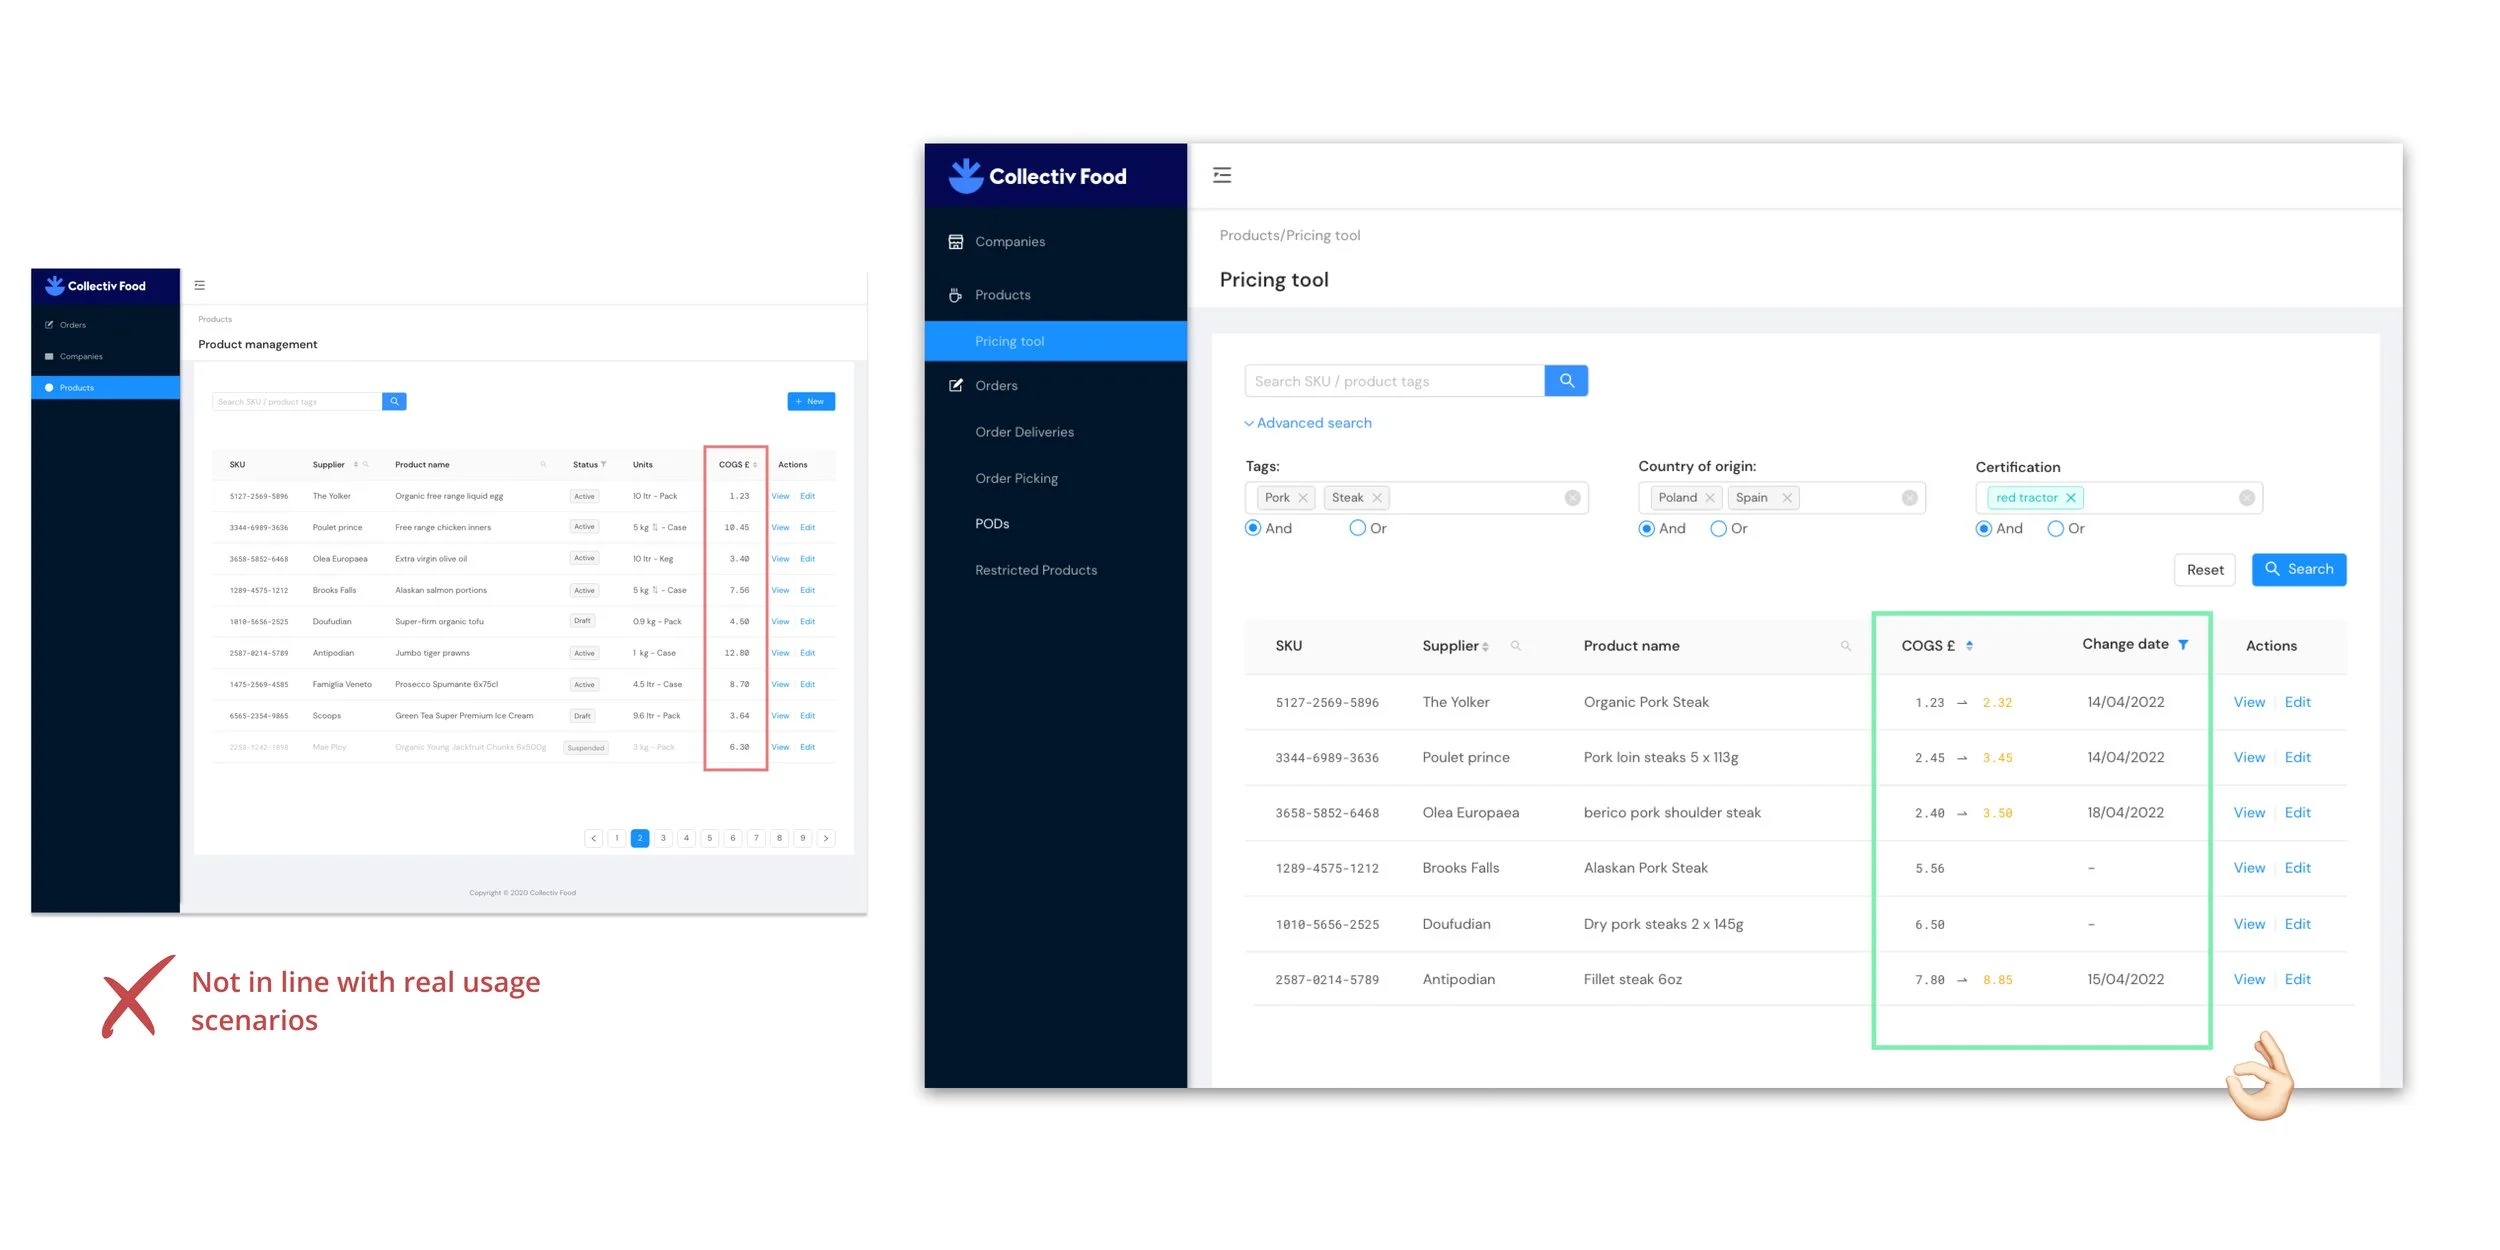The image size is (2500, 1250).
Task: Select the Companies icon in the sidebar
Action: point(956,241)
